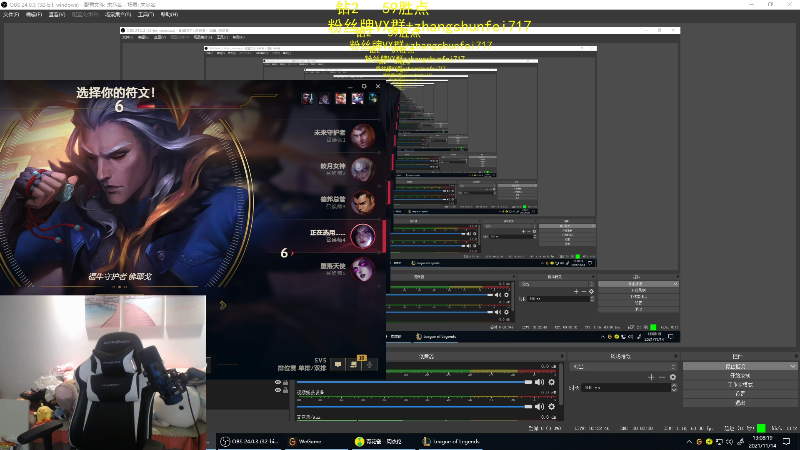Select the 皎月女神 teammate portrait
Screen dimensions: 800x450
click(363, 169)
